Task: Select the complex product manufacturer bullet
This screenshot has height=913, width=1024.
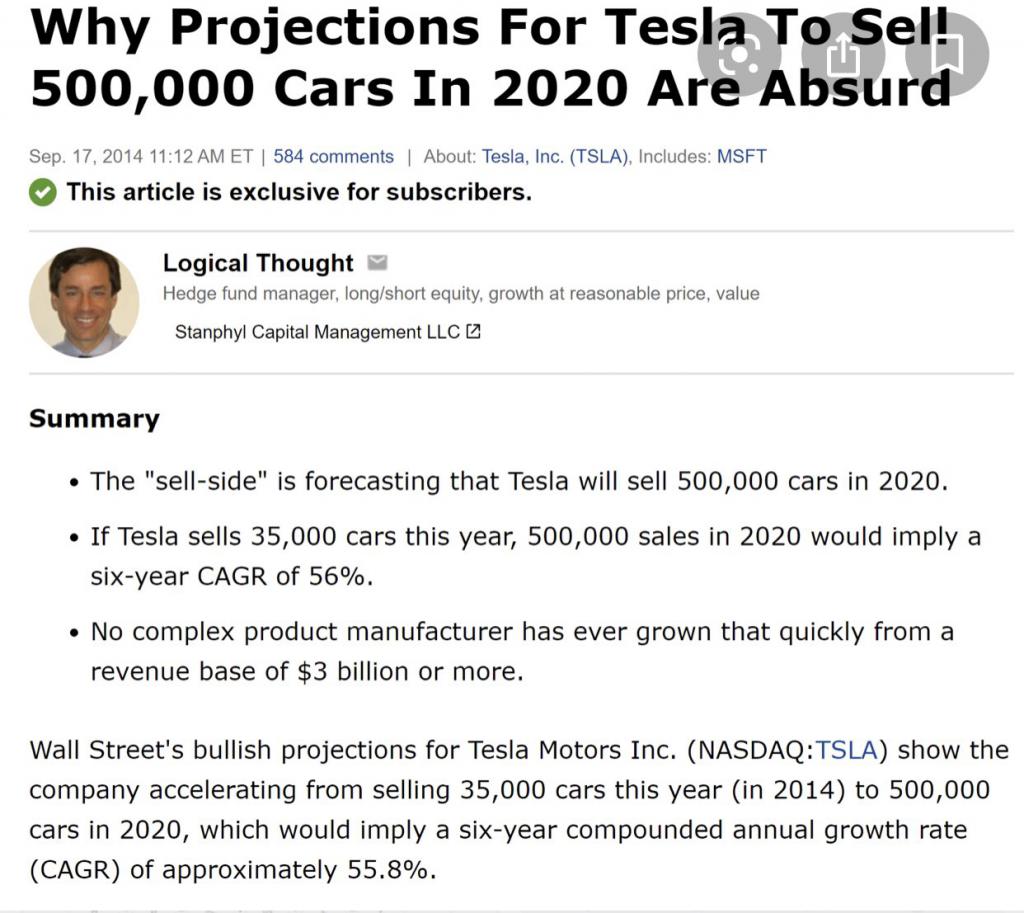Action: (x=521, y=651)
